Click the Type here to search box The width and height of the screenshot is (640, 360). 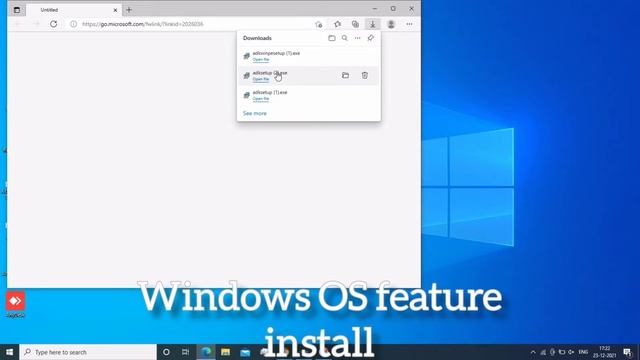[x=88, y=352]
